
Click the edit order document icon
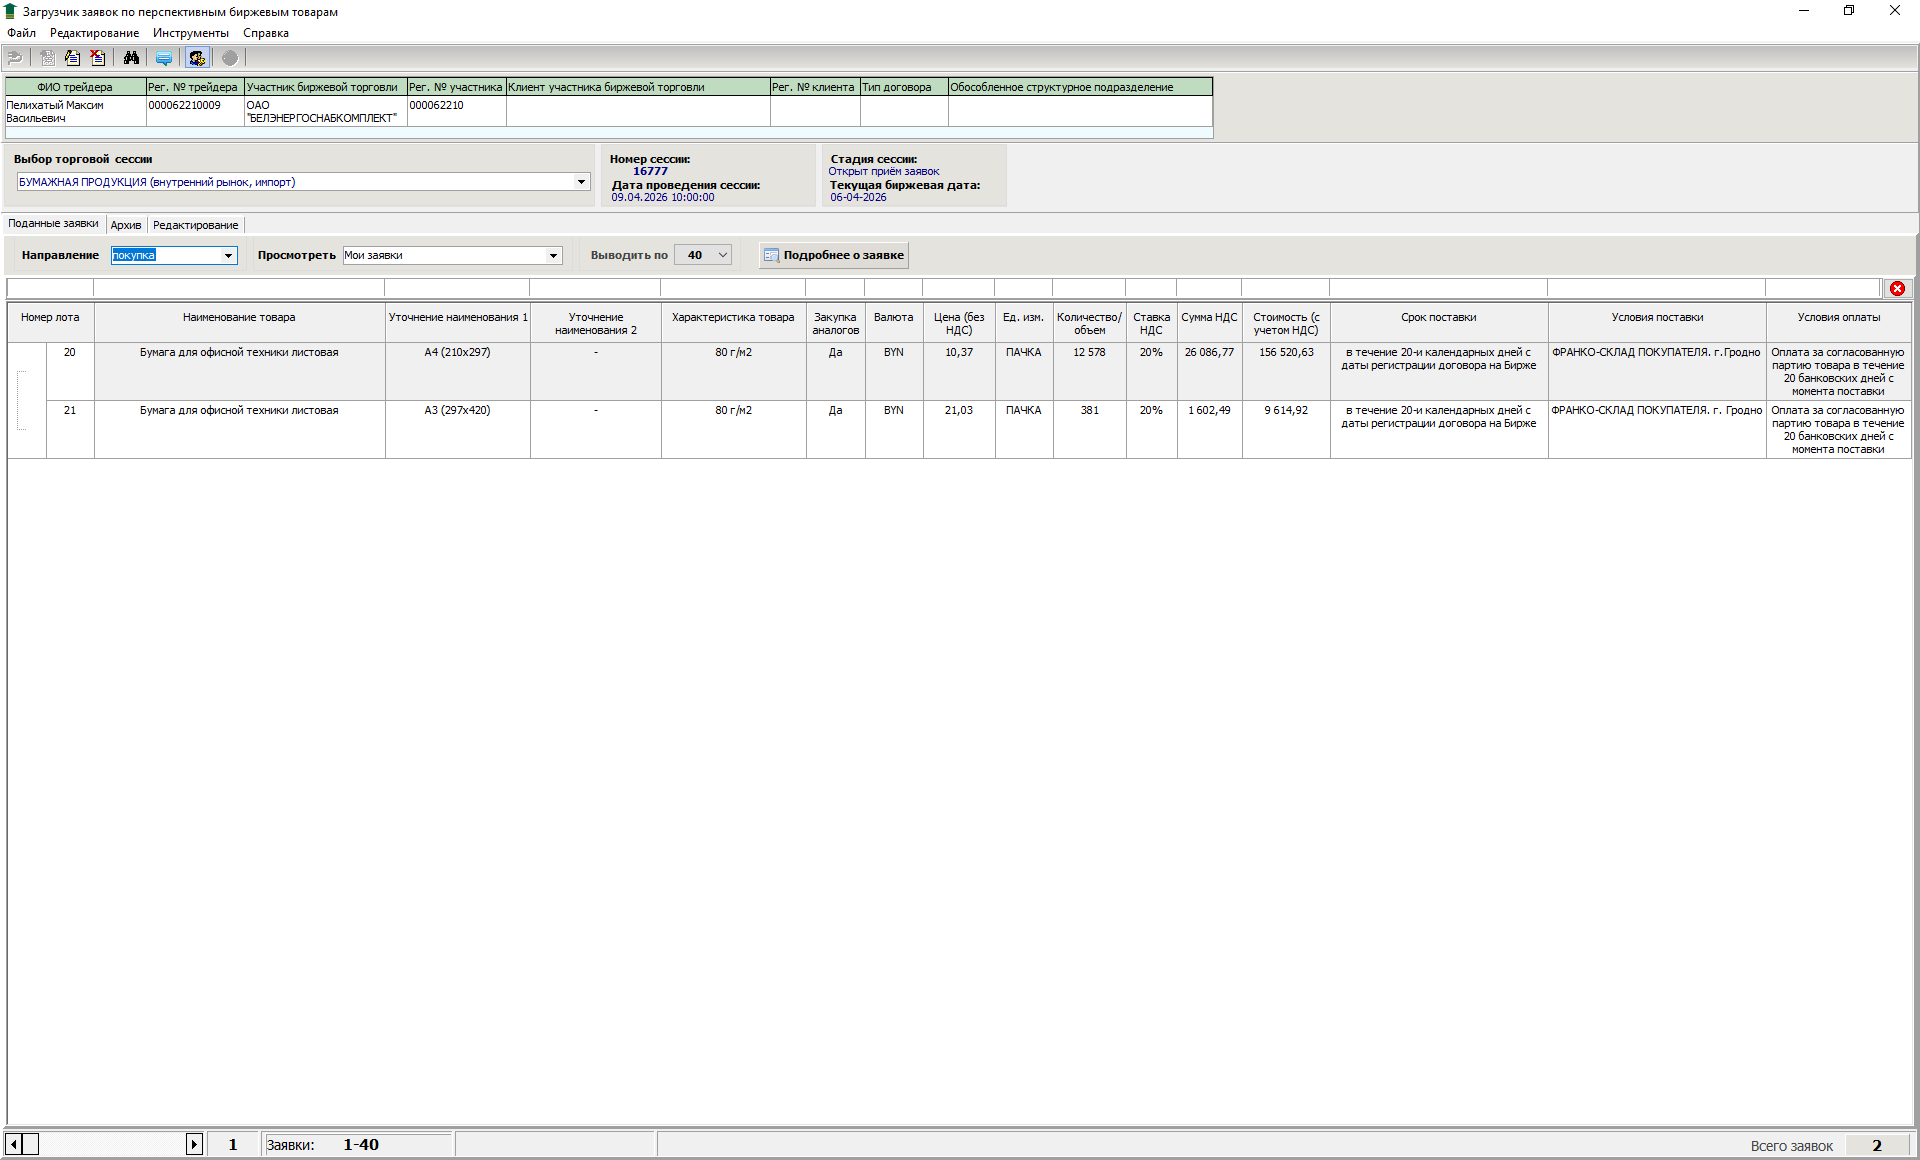(72, 58)
